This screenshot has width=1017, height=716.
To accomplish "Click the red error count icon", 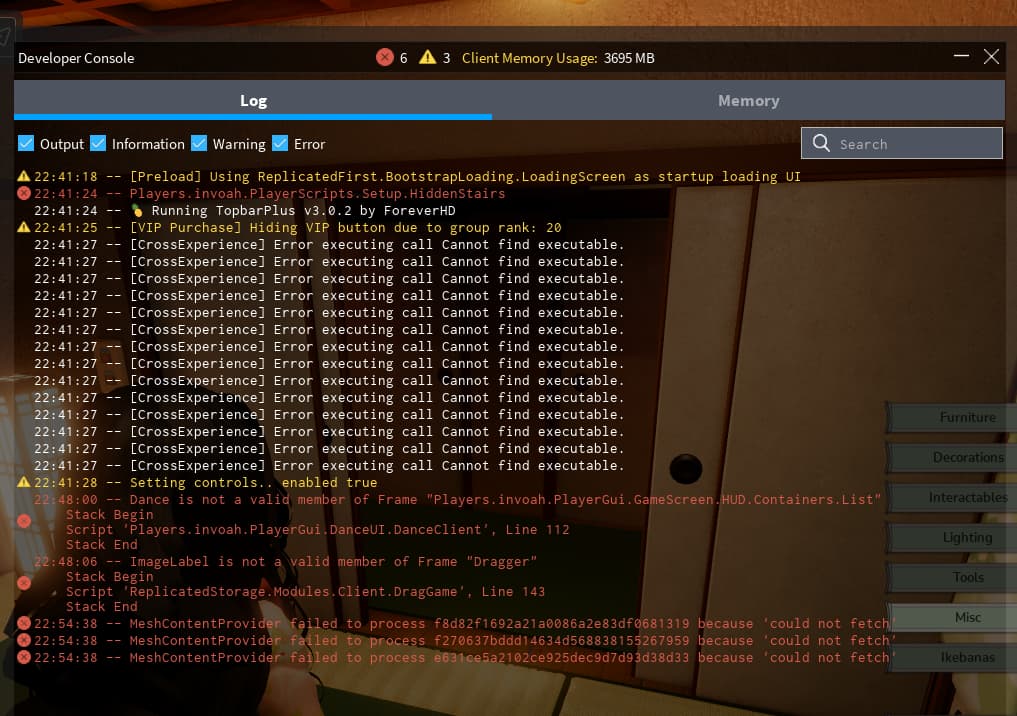I will (x=385, y=57).
